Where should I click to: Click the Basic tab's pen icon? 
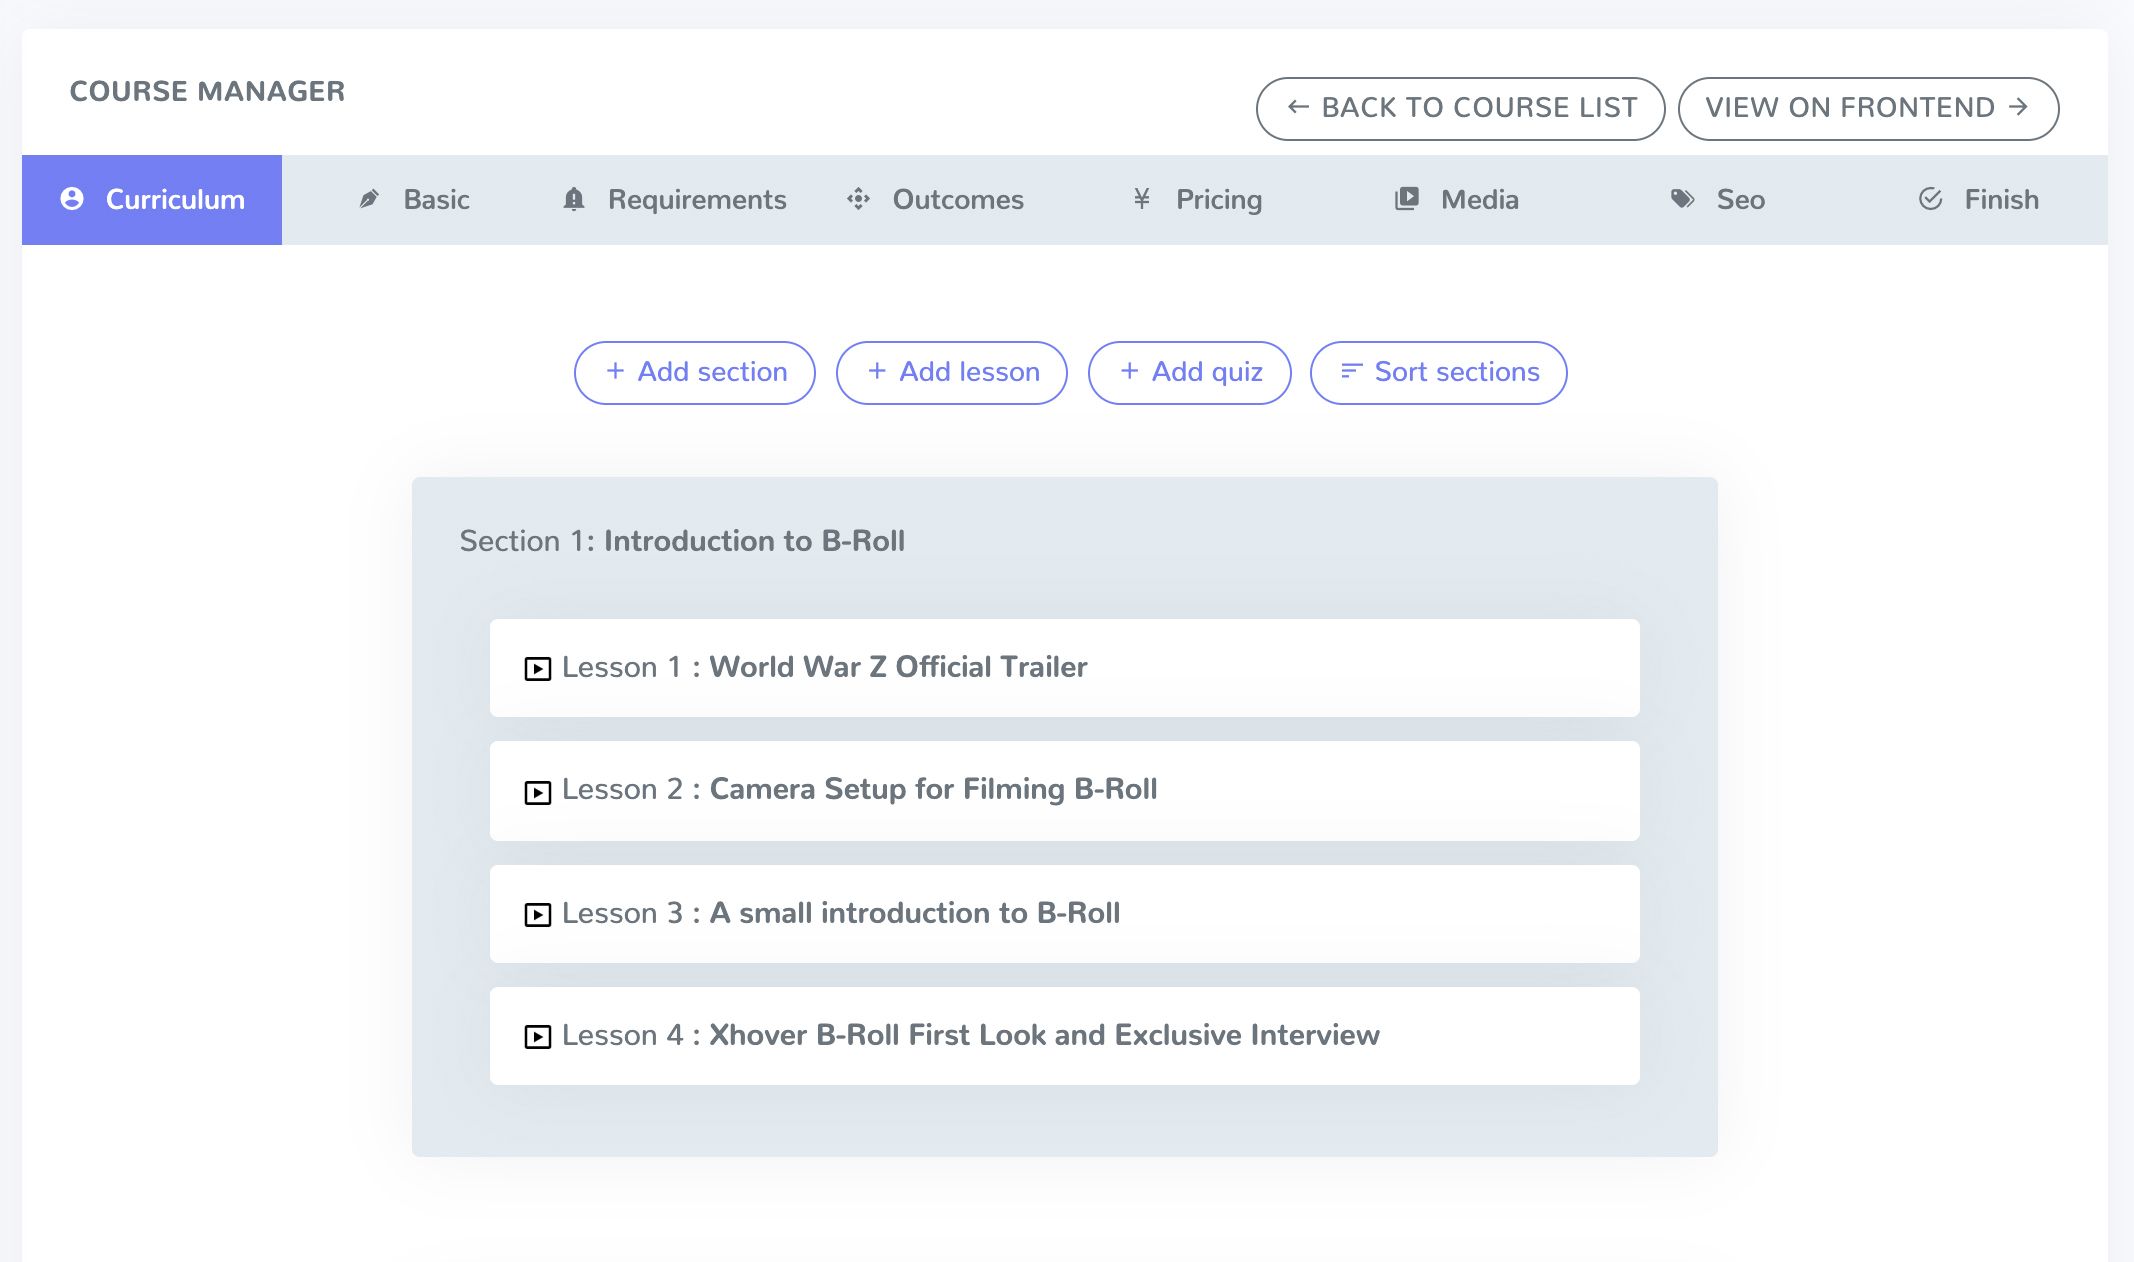coord(369,199)
